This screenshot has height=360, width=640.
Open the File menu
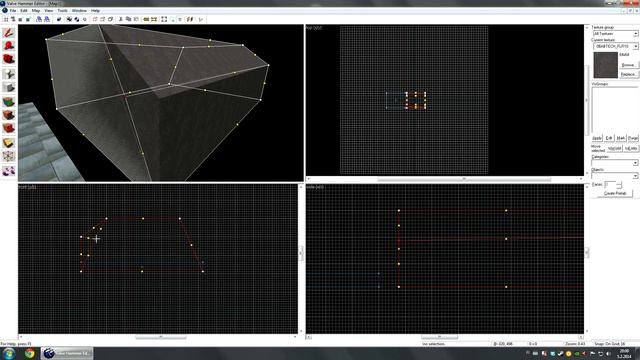click(13, 11)
